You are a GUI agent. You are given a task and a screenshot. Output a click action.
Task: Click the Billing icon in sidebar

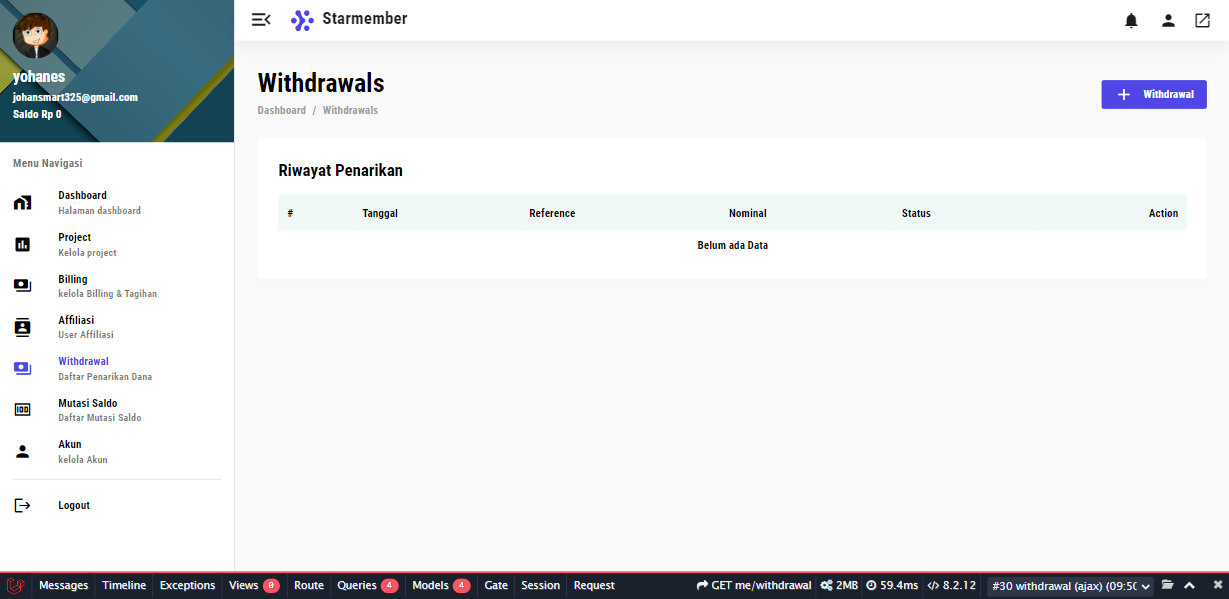point(22,286)
